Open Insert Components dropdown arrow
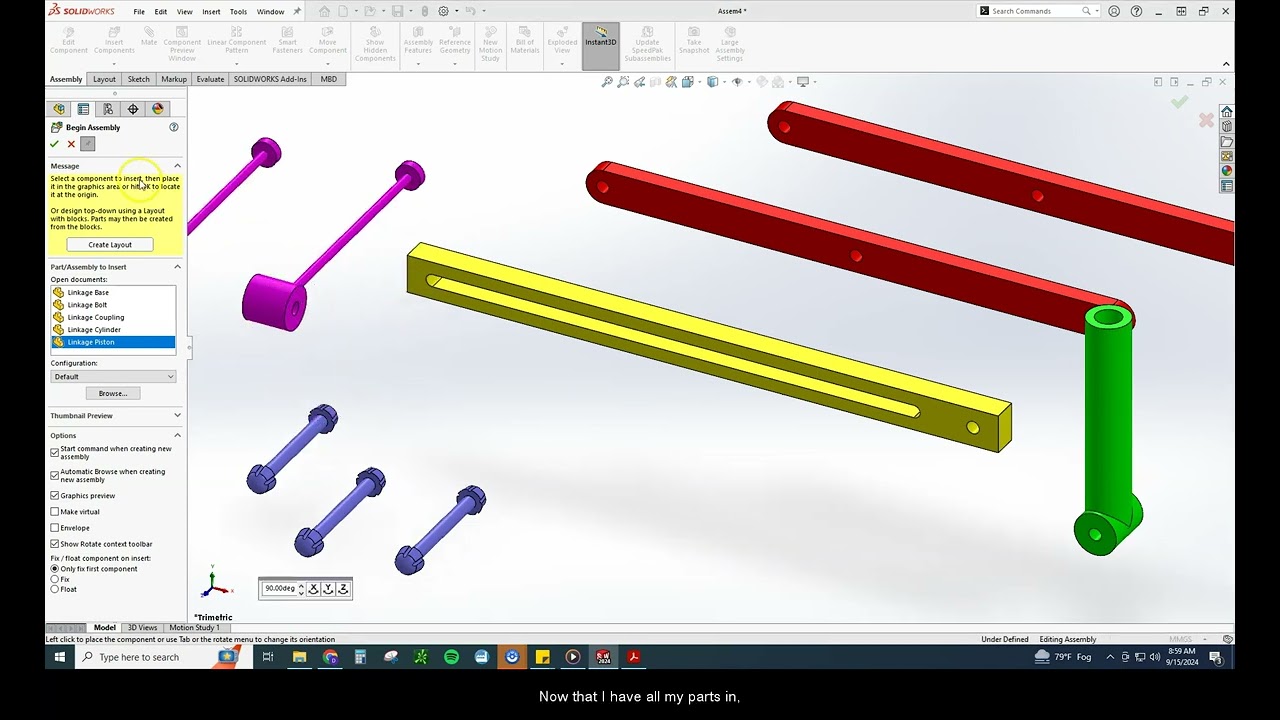The image size is (1280, 720). [x=114, y=64]
